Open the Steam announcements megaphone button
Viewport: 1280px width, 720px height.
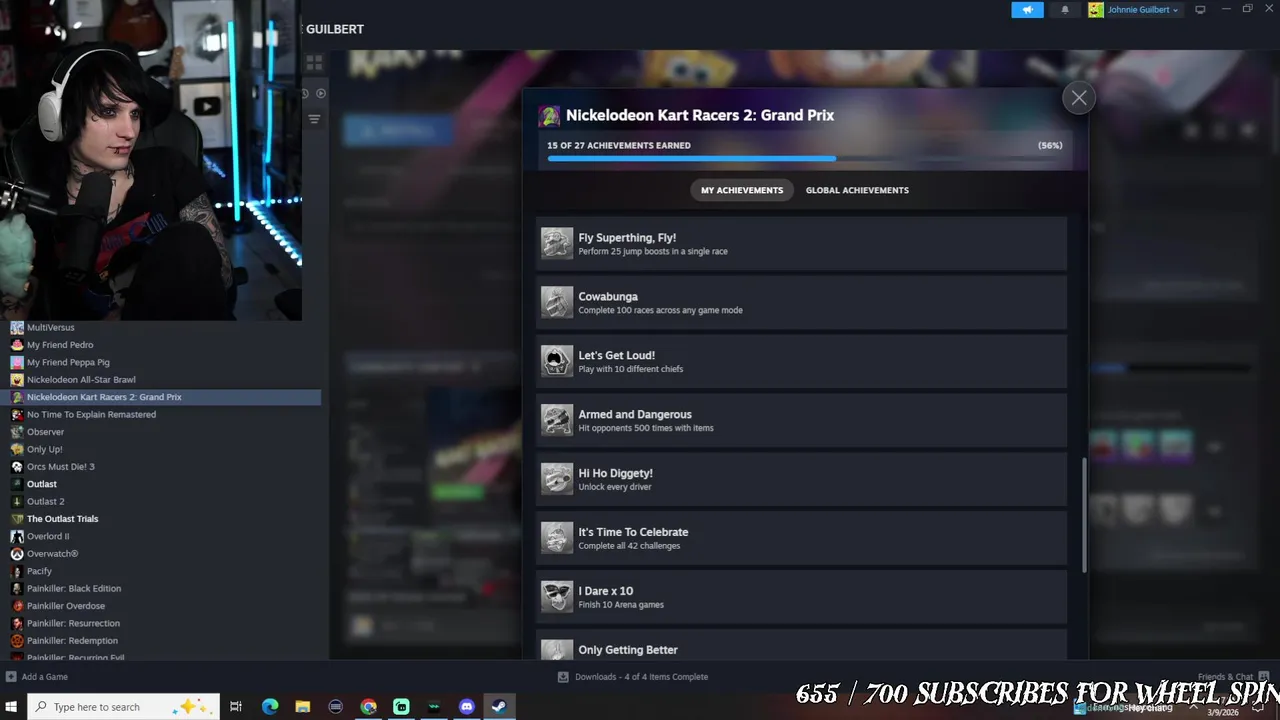1027,10
